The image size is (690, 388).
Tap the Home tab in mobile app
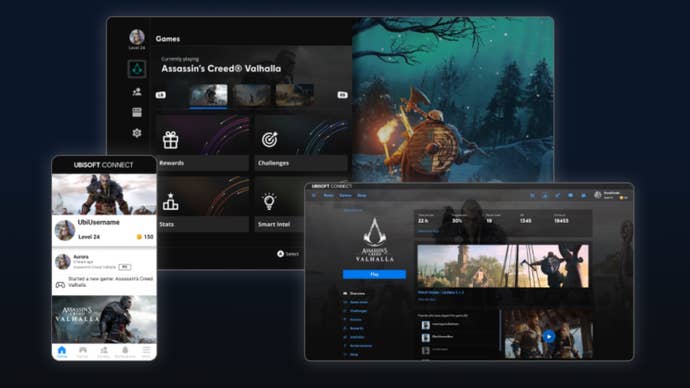pyautogui.click(x=62, y=352)
